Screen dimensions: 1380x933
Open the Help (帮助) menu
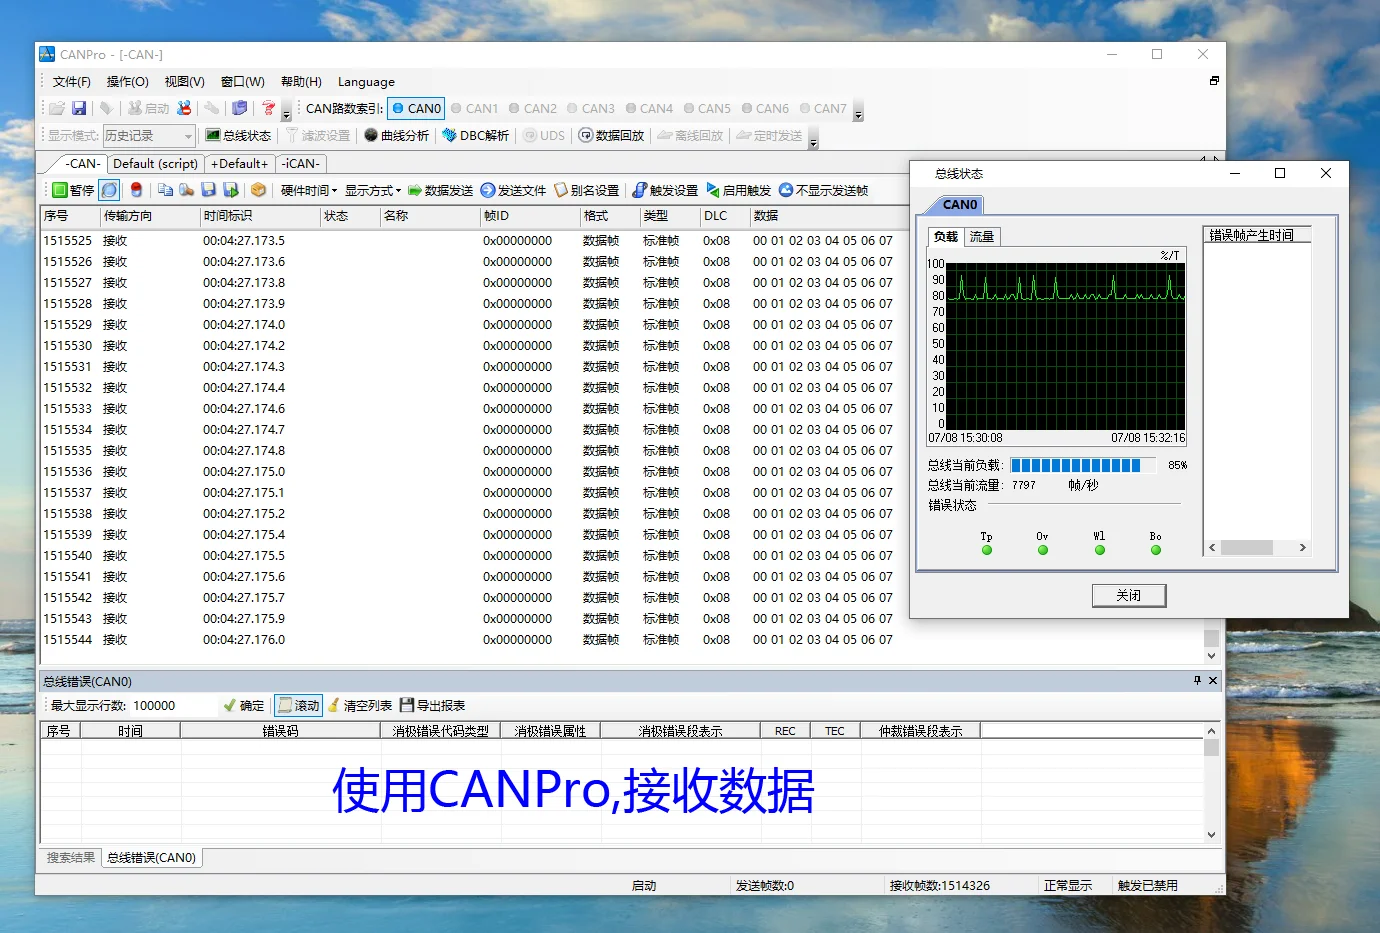301,82
